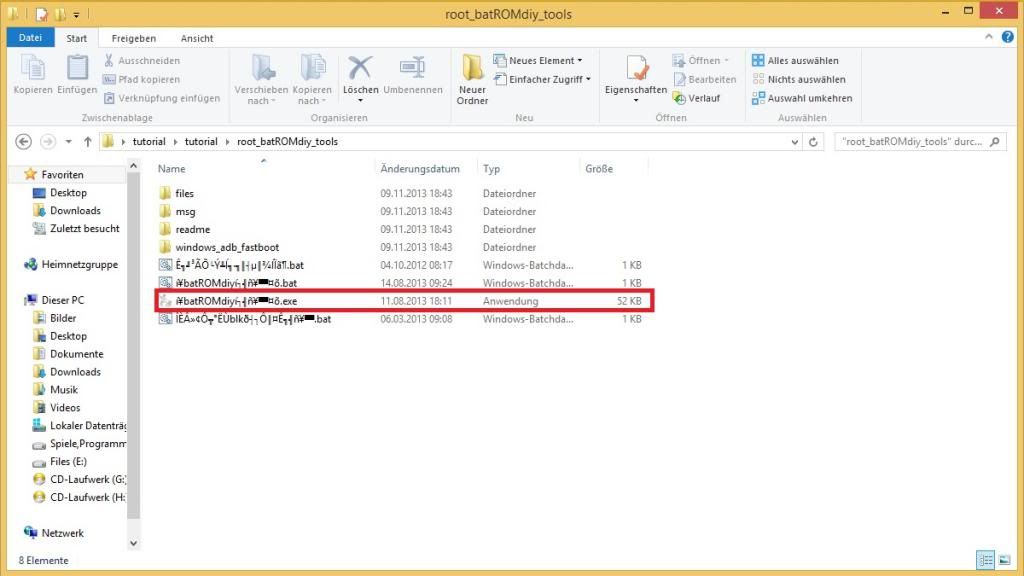Open the Neues Element dropdown

click(x=538, y=61)
